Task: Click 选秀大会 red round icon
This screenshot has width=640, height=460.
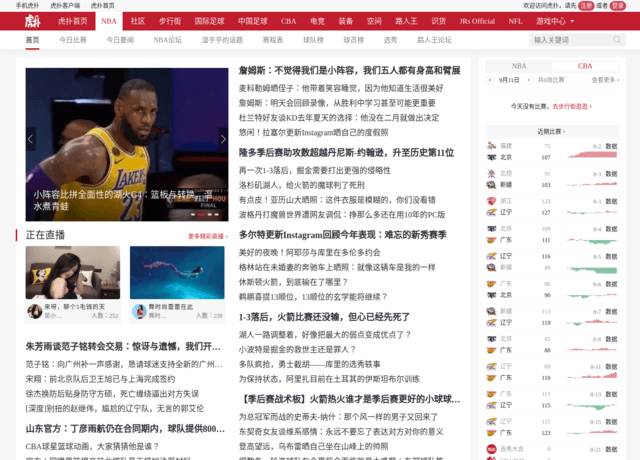Action: [x=491, y=449]
